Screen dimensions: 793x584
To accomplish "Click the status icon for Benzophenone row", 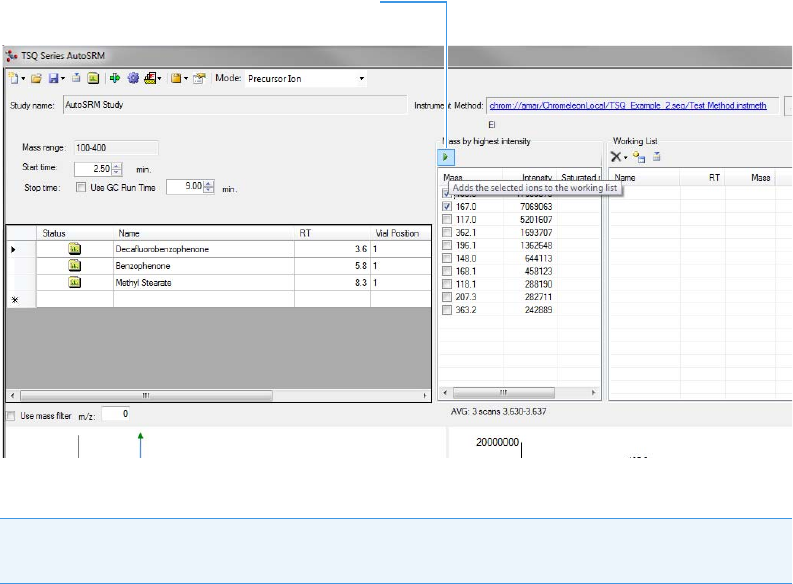I will click(x=74, y=266).
